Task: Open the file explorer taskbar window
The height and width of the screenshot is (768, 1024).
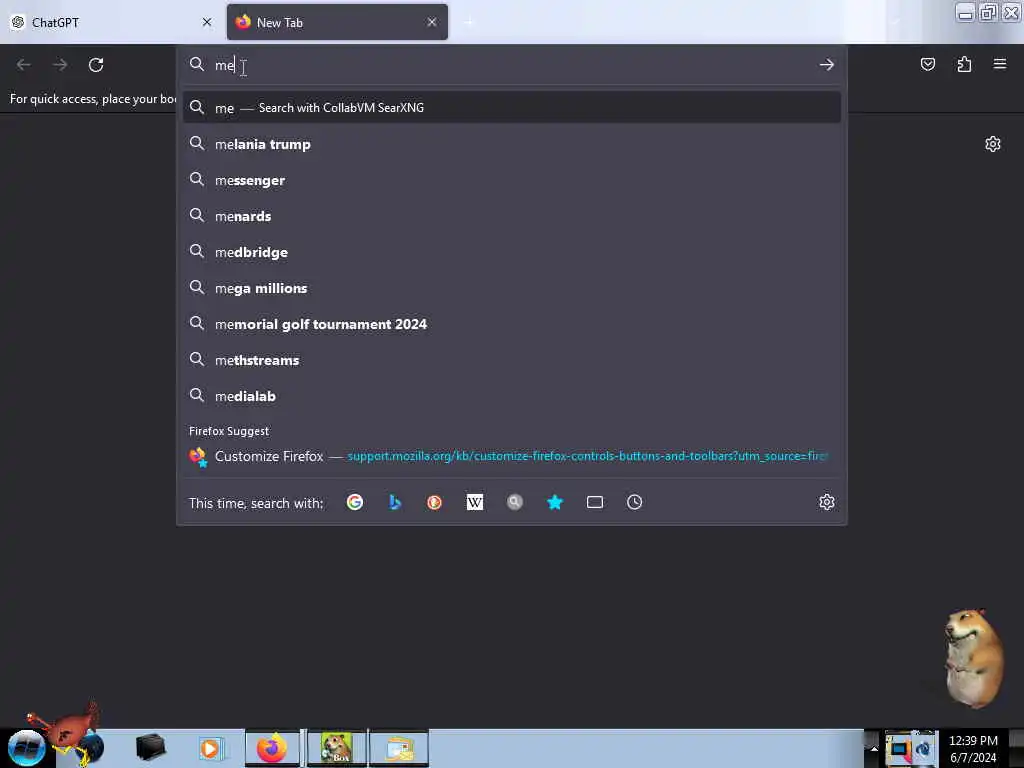Action: (400, 748)
